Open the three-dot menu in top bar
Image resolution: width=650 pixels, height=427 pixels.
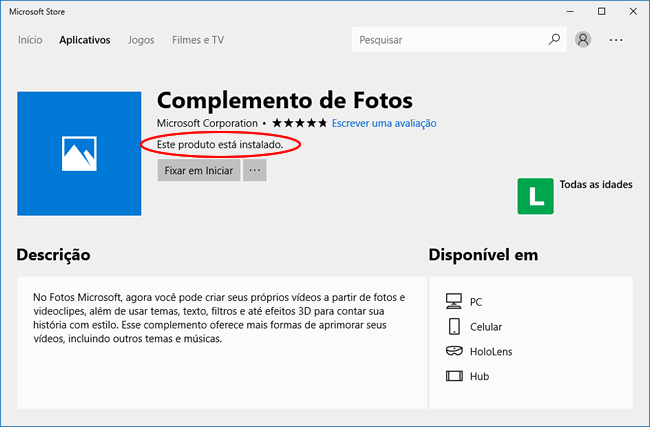pos(616,40)
